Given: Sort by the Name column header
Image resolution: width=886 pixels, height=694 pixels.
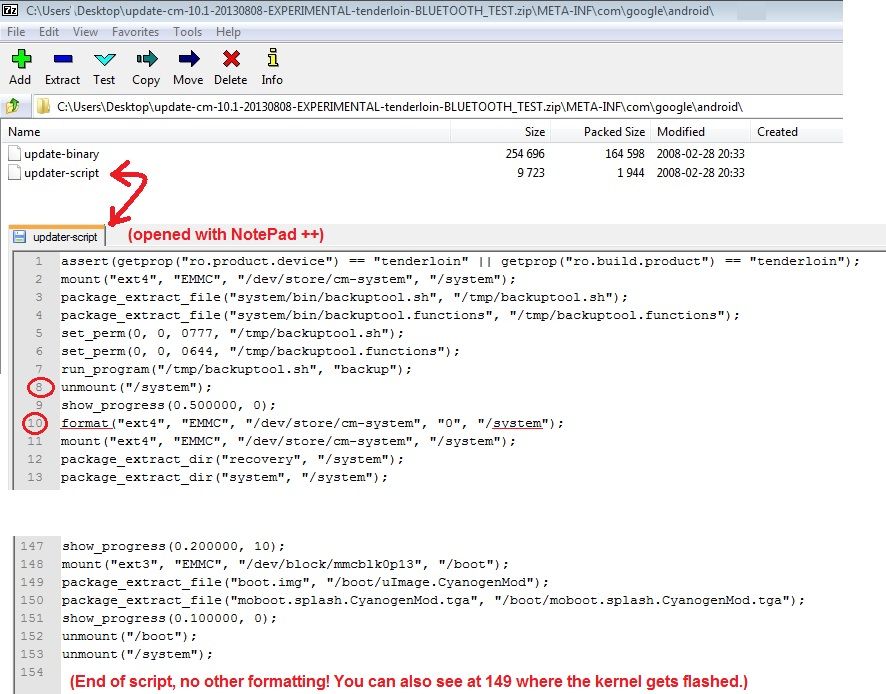Looking at the screenshot, I should tap(25, 132).
